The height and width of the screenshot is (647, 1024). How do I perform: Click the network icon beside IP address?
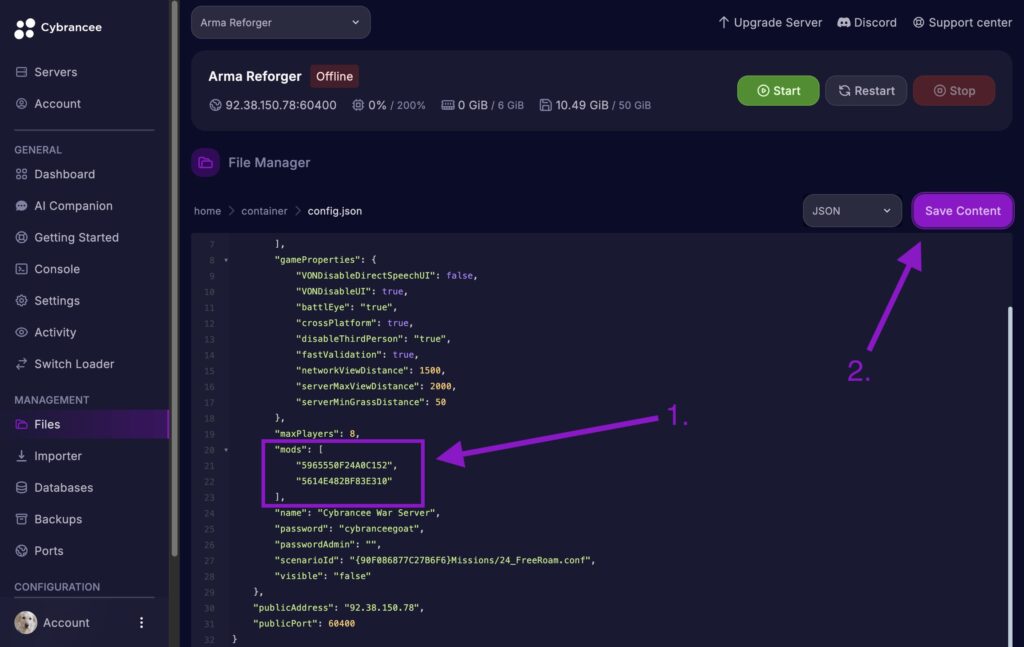pos(216,105)
